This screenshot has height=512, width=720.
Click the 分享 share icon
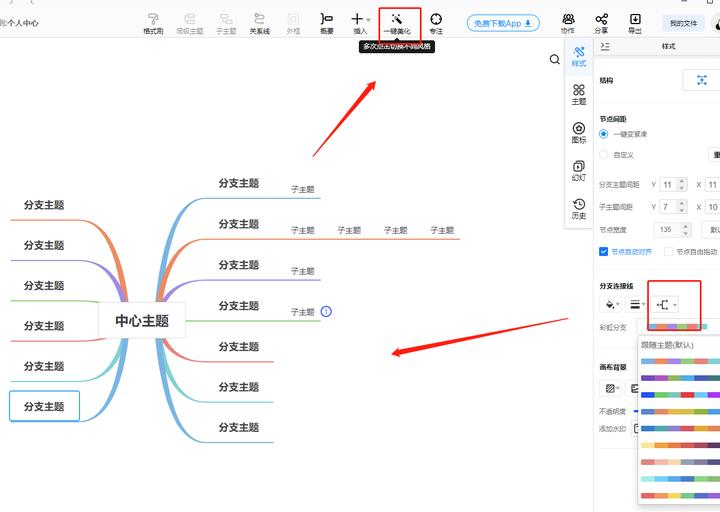coord(601,23)
